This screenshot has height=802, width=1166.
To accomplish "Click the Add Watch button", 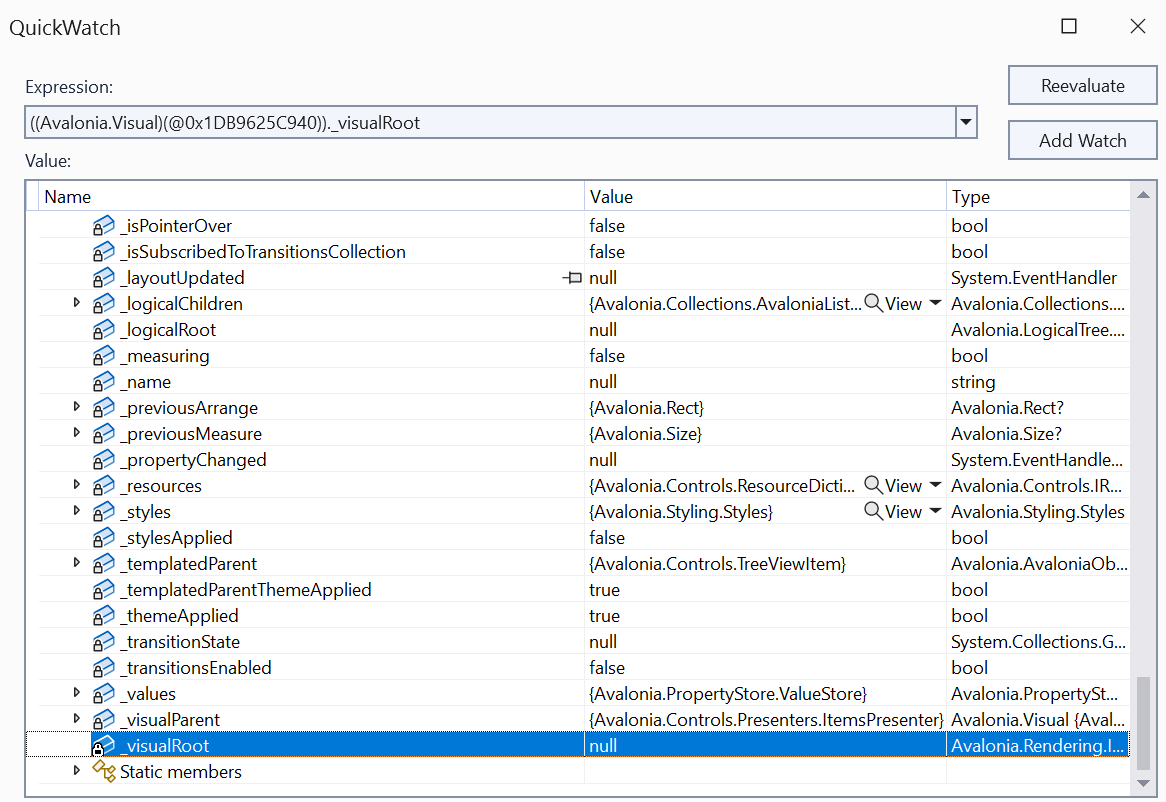I will (x=1082, y=140).
